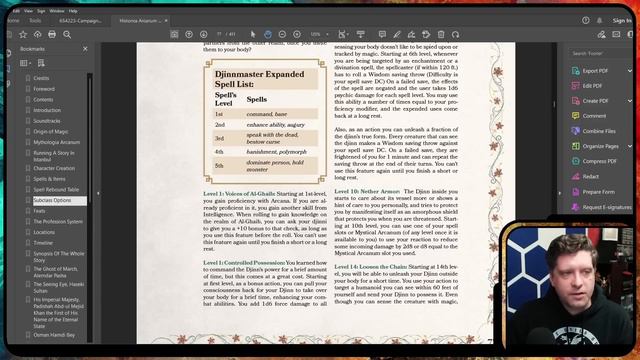Screen dimensions: 640x360
Task: Open the Window menu
Action: [57, 11]
